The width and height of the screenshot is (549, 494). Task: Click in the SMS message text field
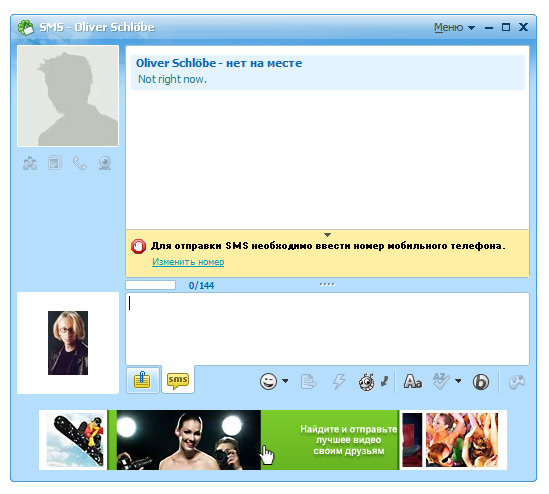click(x=327, y=329)
